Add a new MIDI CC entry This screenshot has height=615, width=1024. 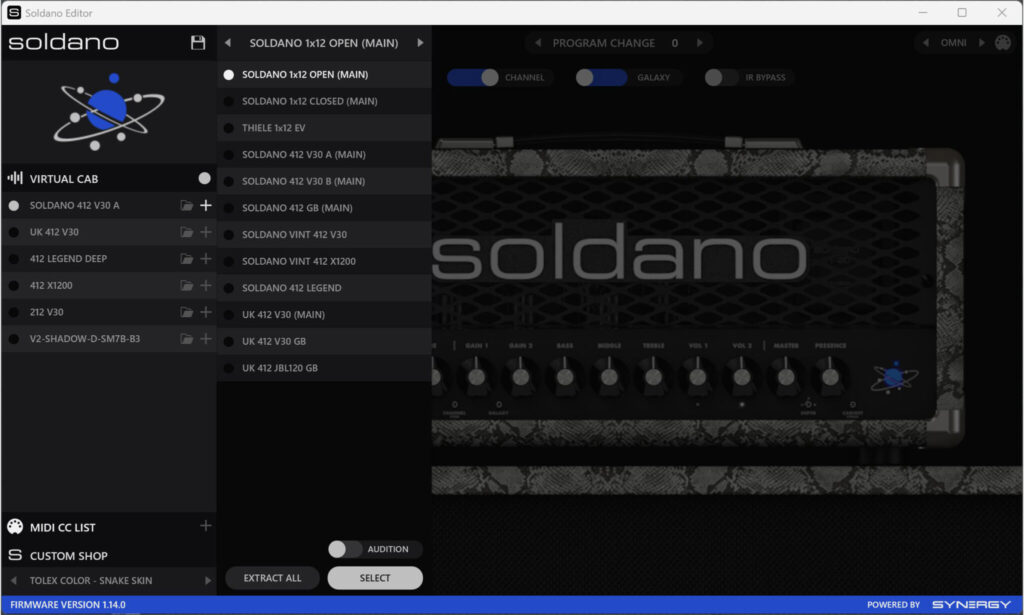206,526
